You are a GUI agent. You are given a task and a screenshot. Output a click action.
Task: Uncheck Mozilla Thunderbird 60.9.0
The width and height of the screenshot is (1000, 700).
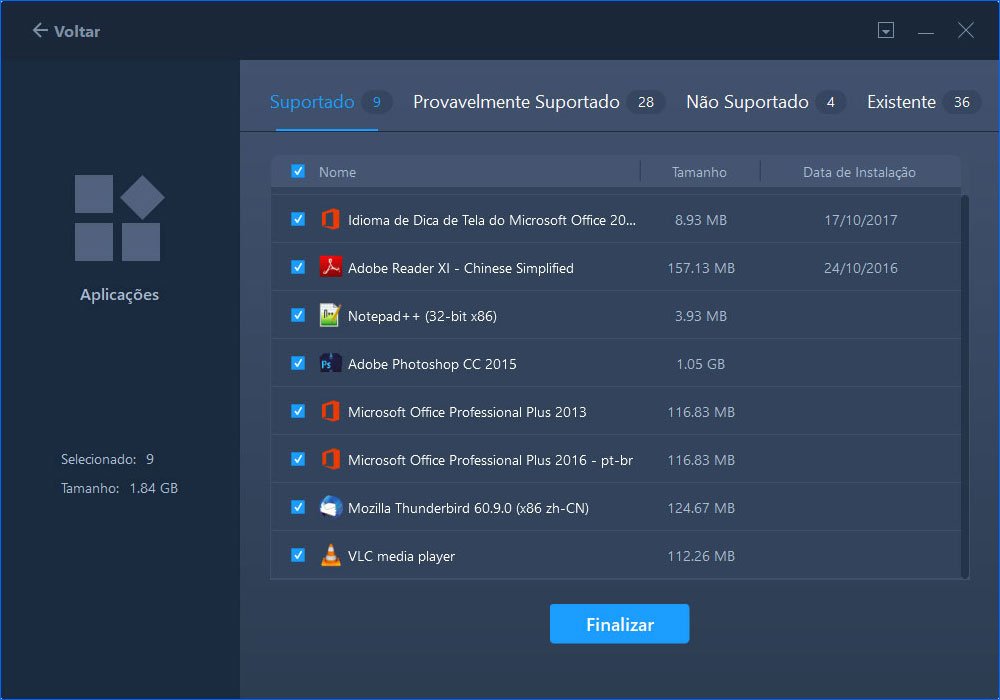[x=298, y=507]
